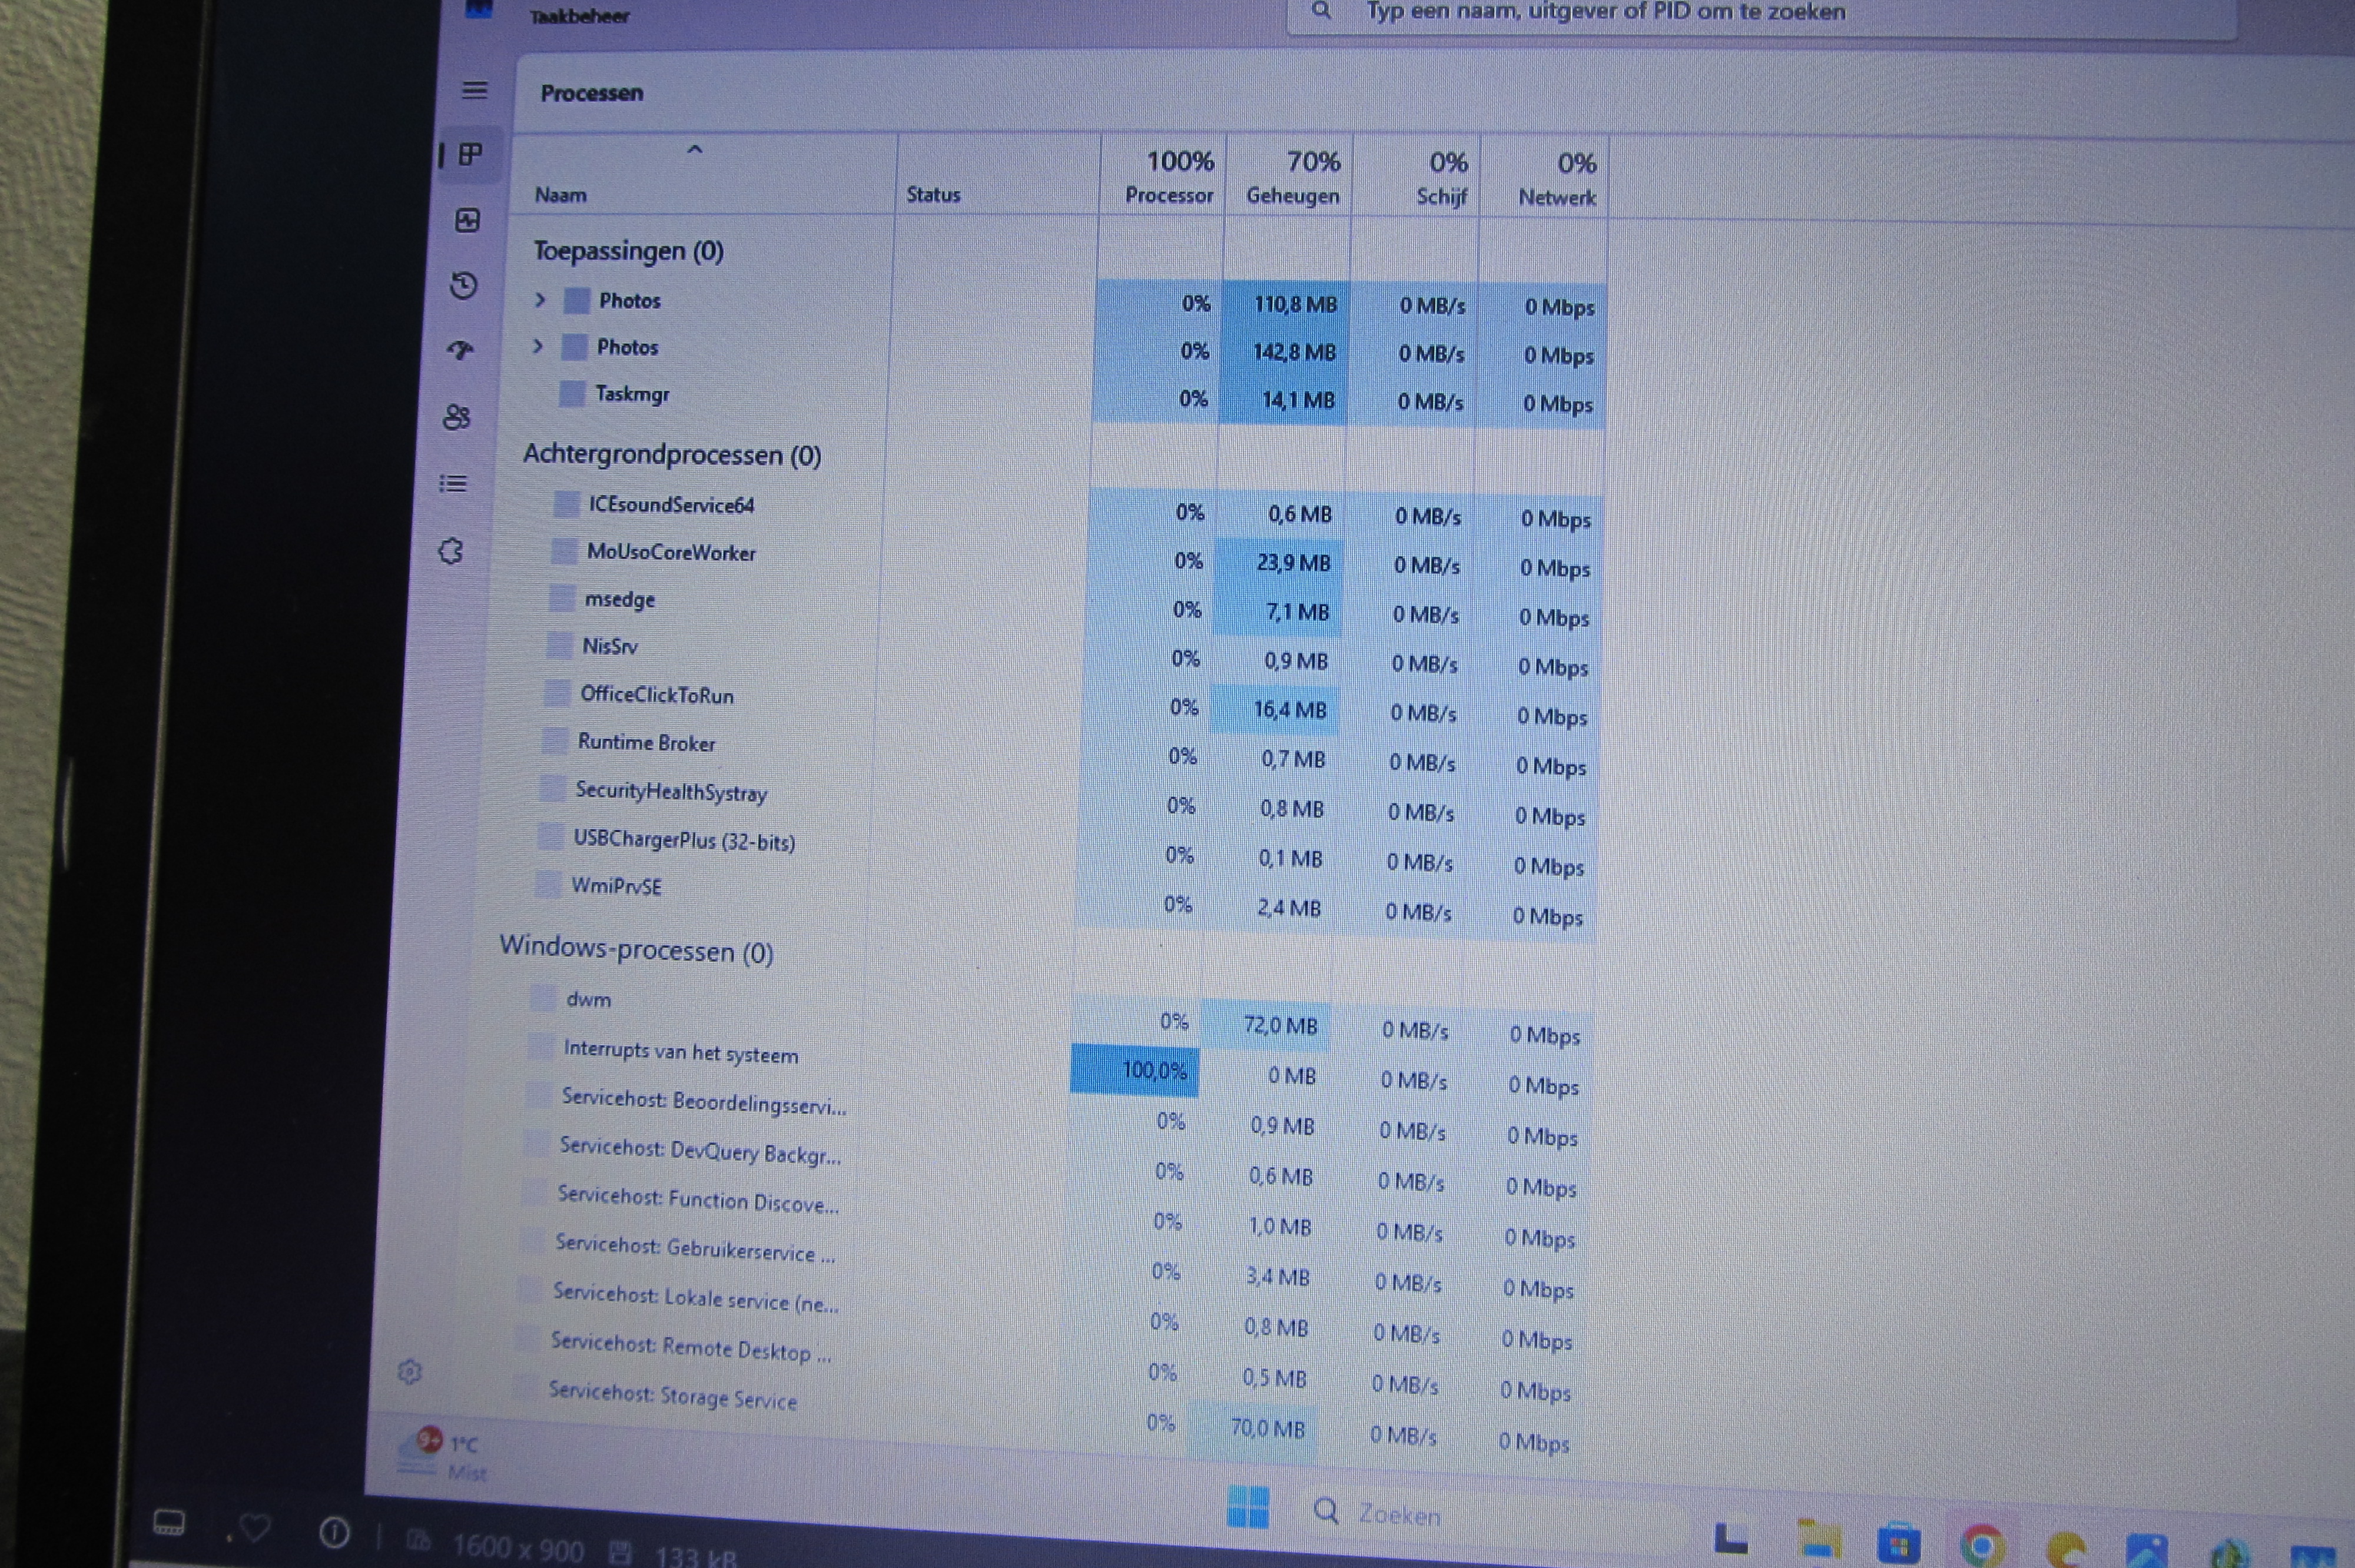The width and height of the screenshot is (2355, 1568).
Task: Open Task Manager settings gear
Action: point(409,1372)
